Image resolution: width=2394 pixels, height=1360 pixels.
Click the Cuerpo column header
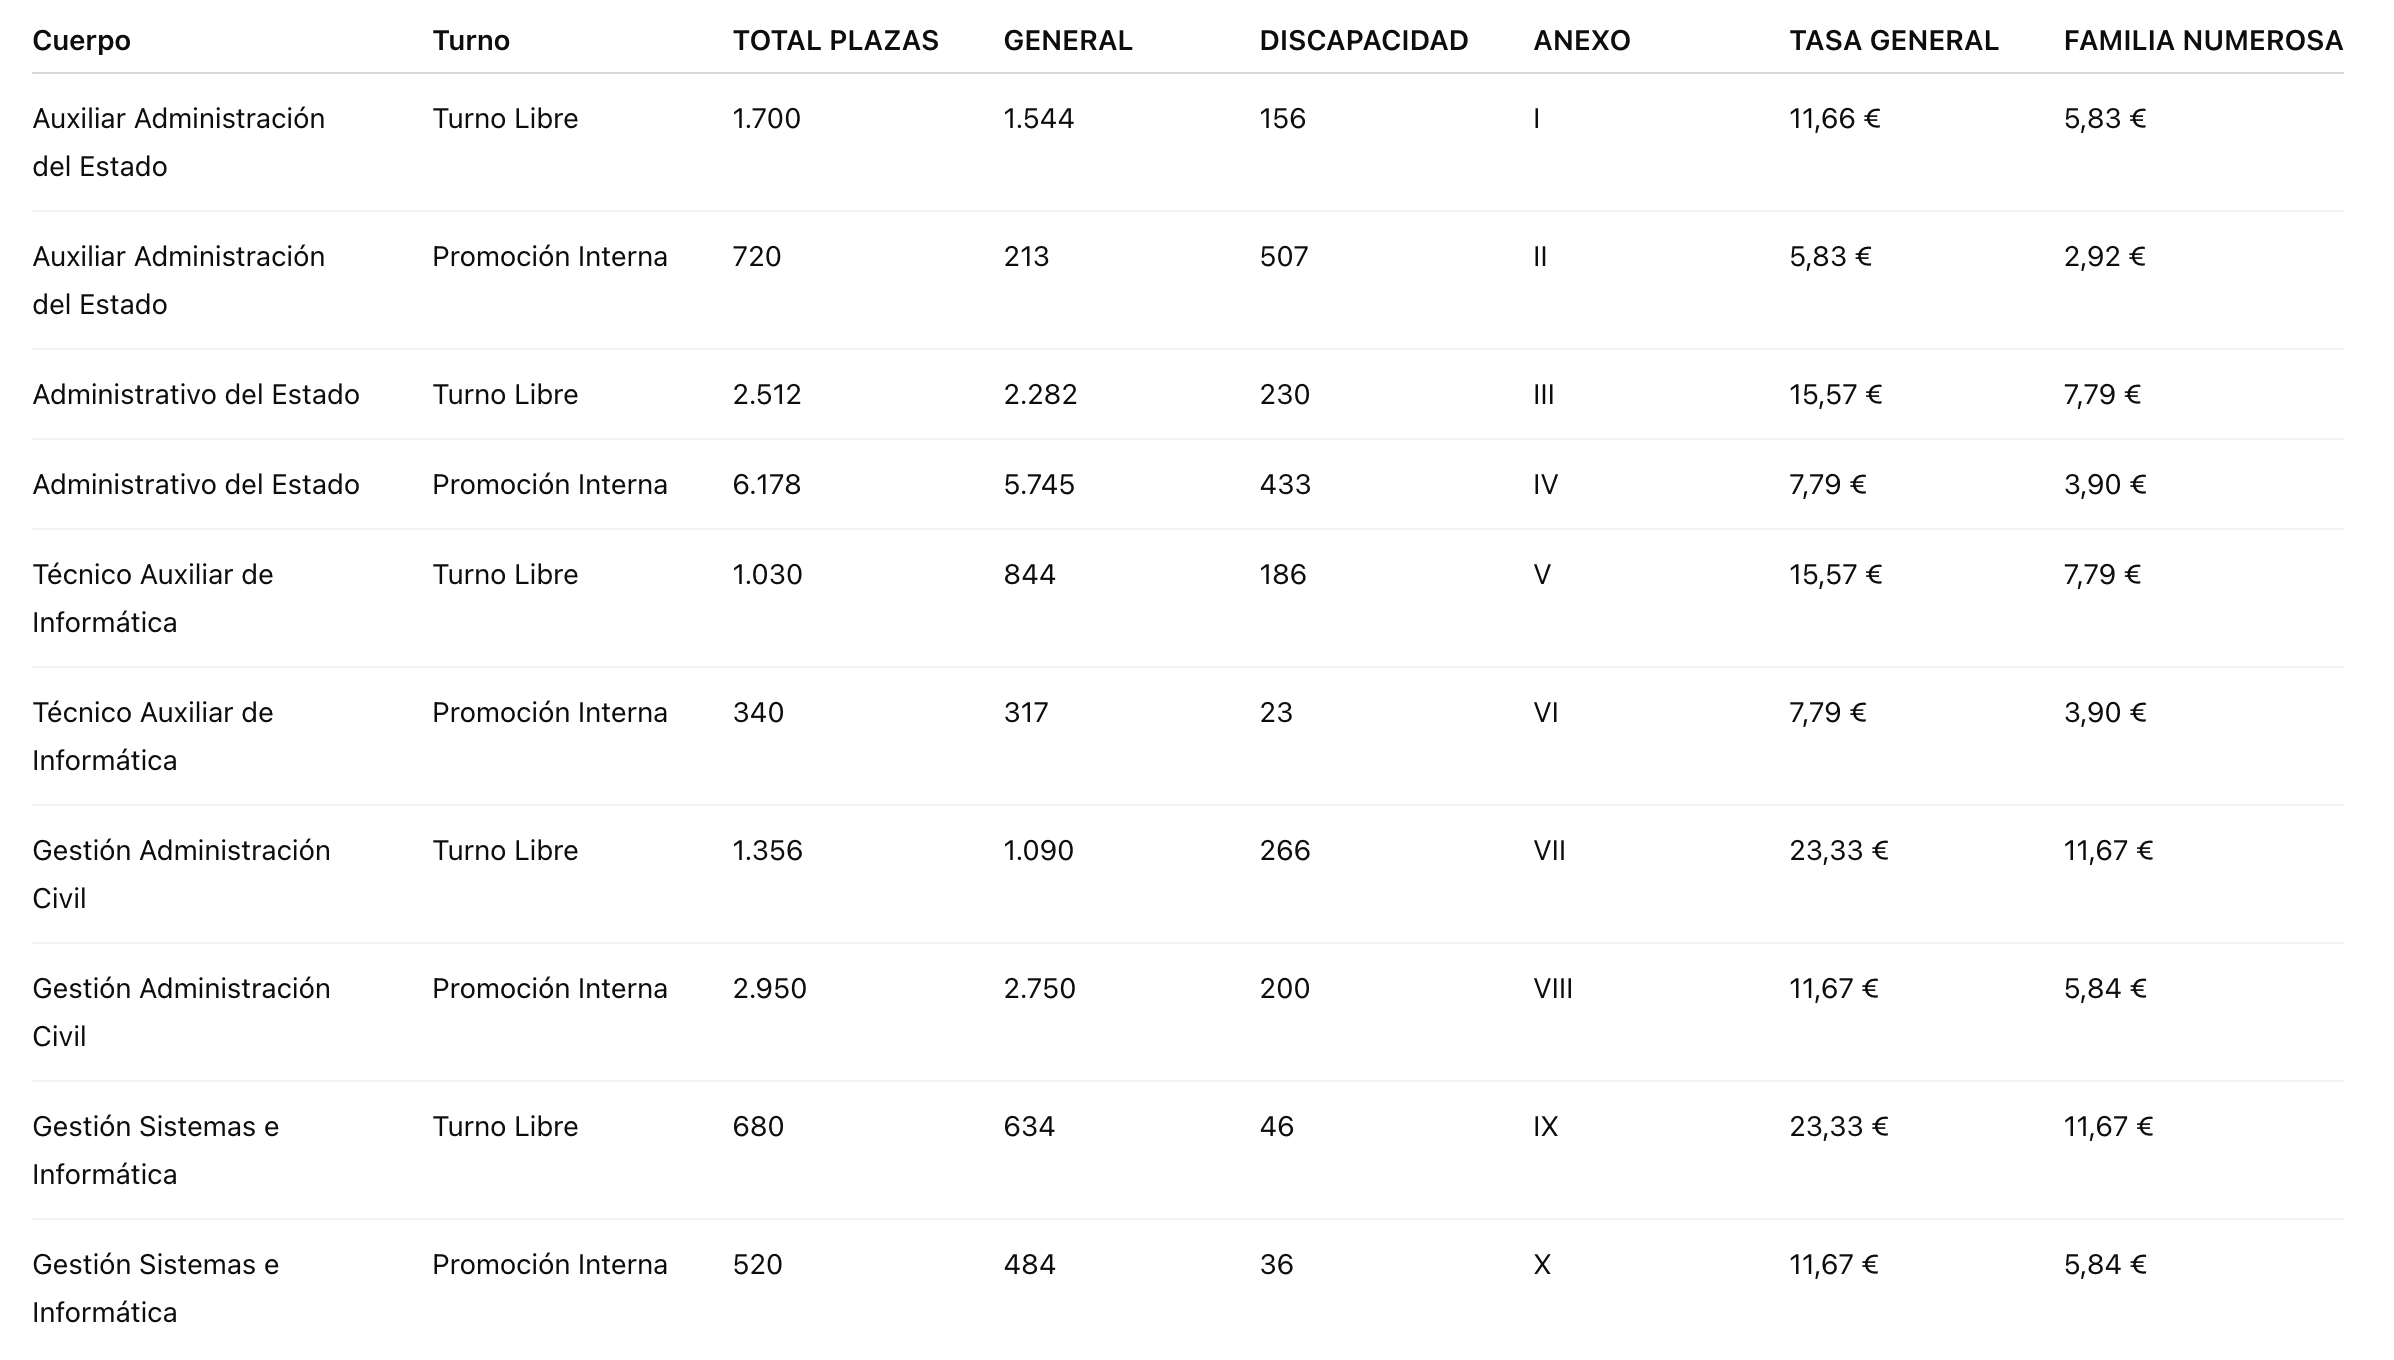(81, 41)
